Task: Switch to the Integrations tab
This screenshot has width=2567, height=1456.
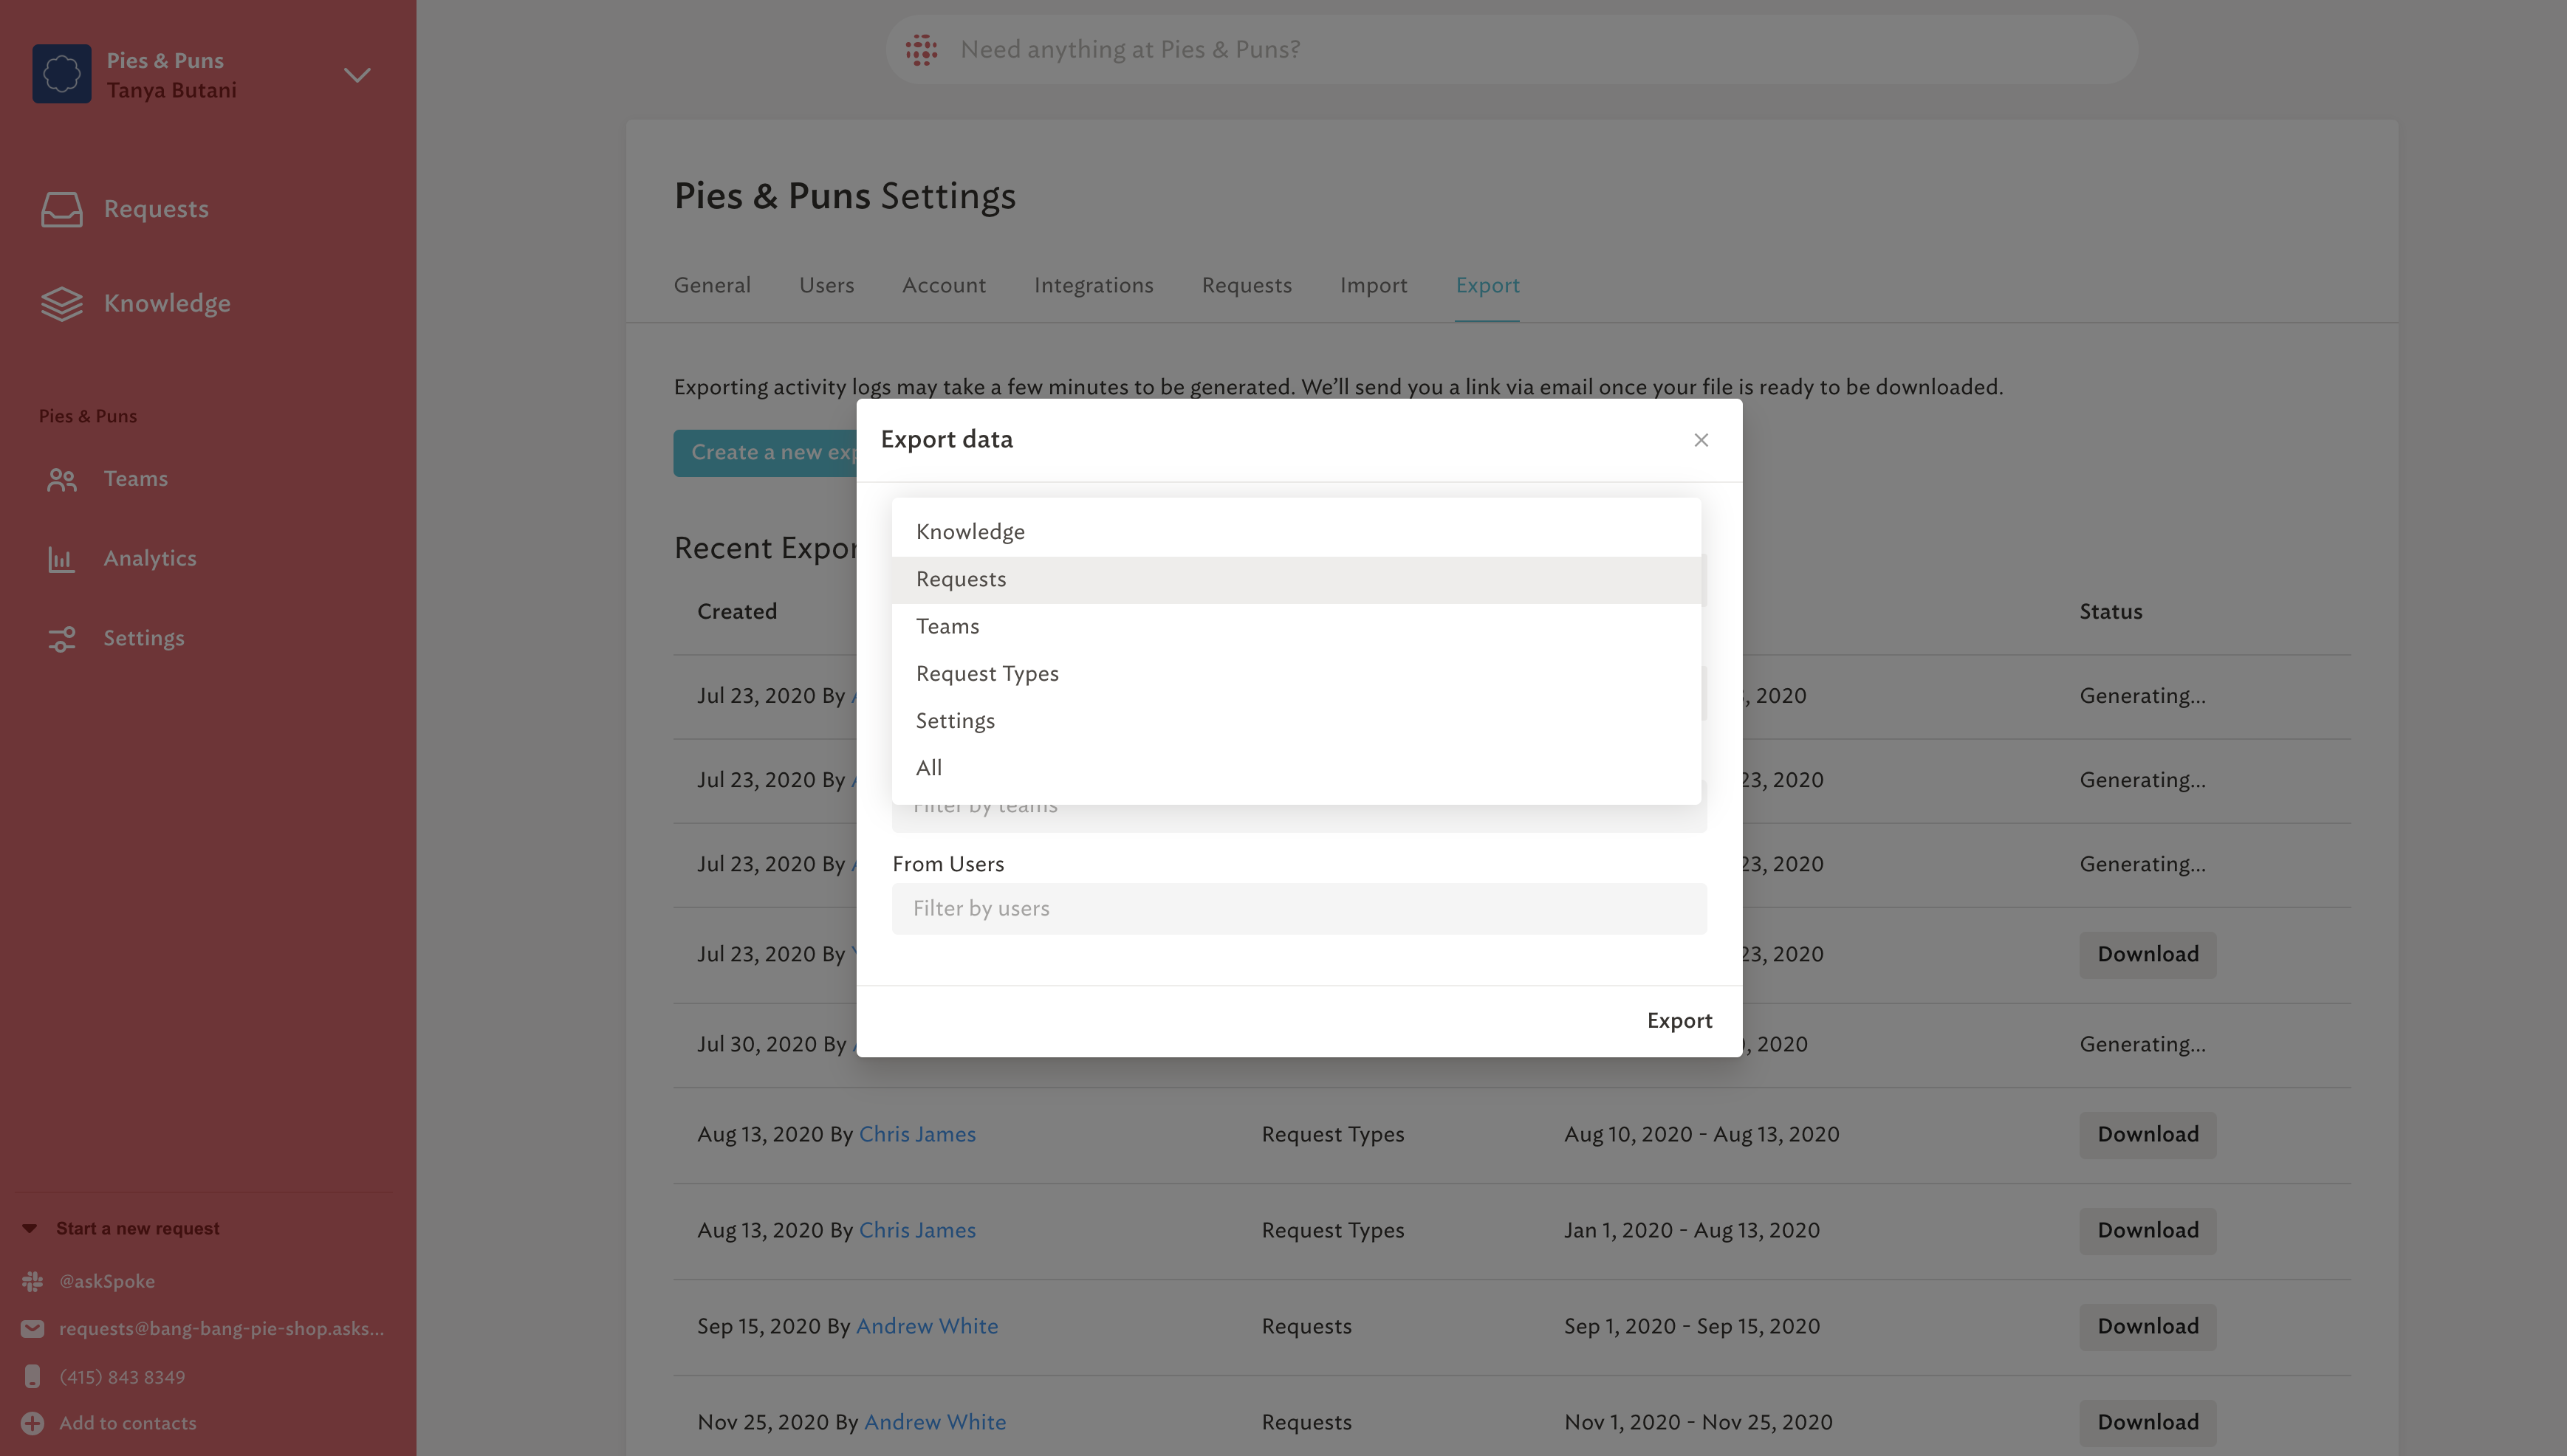Action: point(1093,286)
